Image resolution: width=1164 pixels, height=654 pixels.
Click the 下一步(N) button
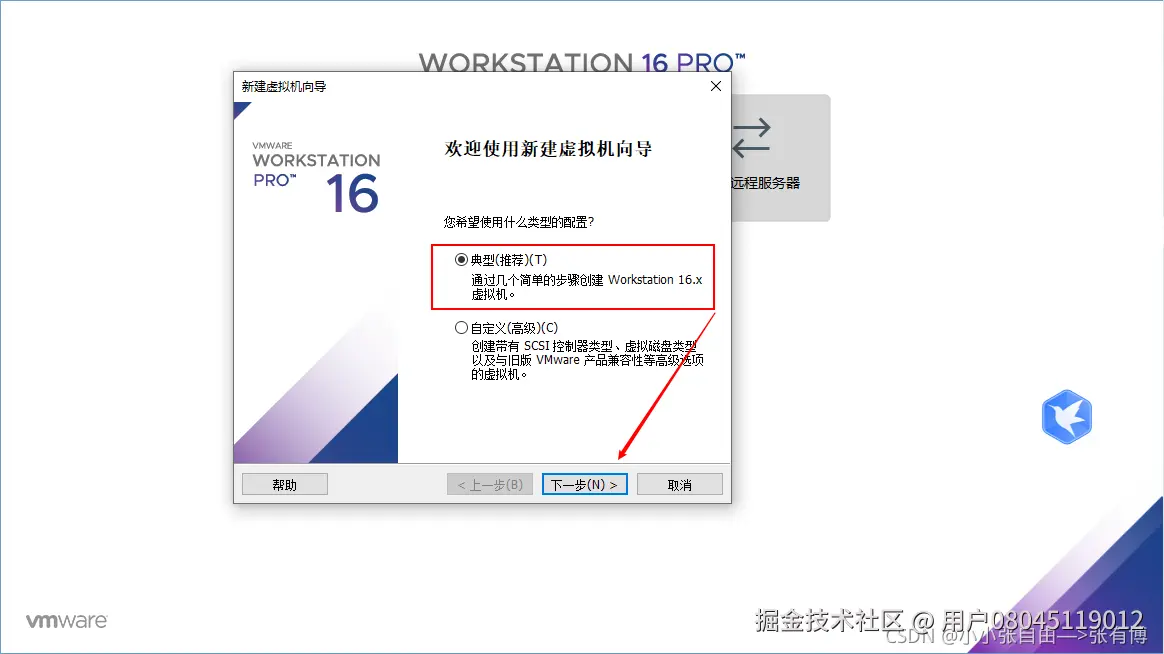pos(584,484)
